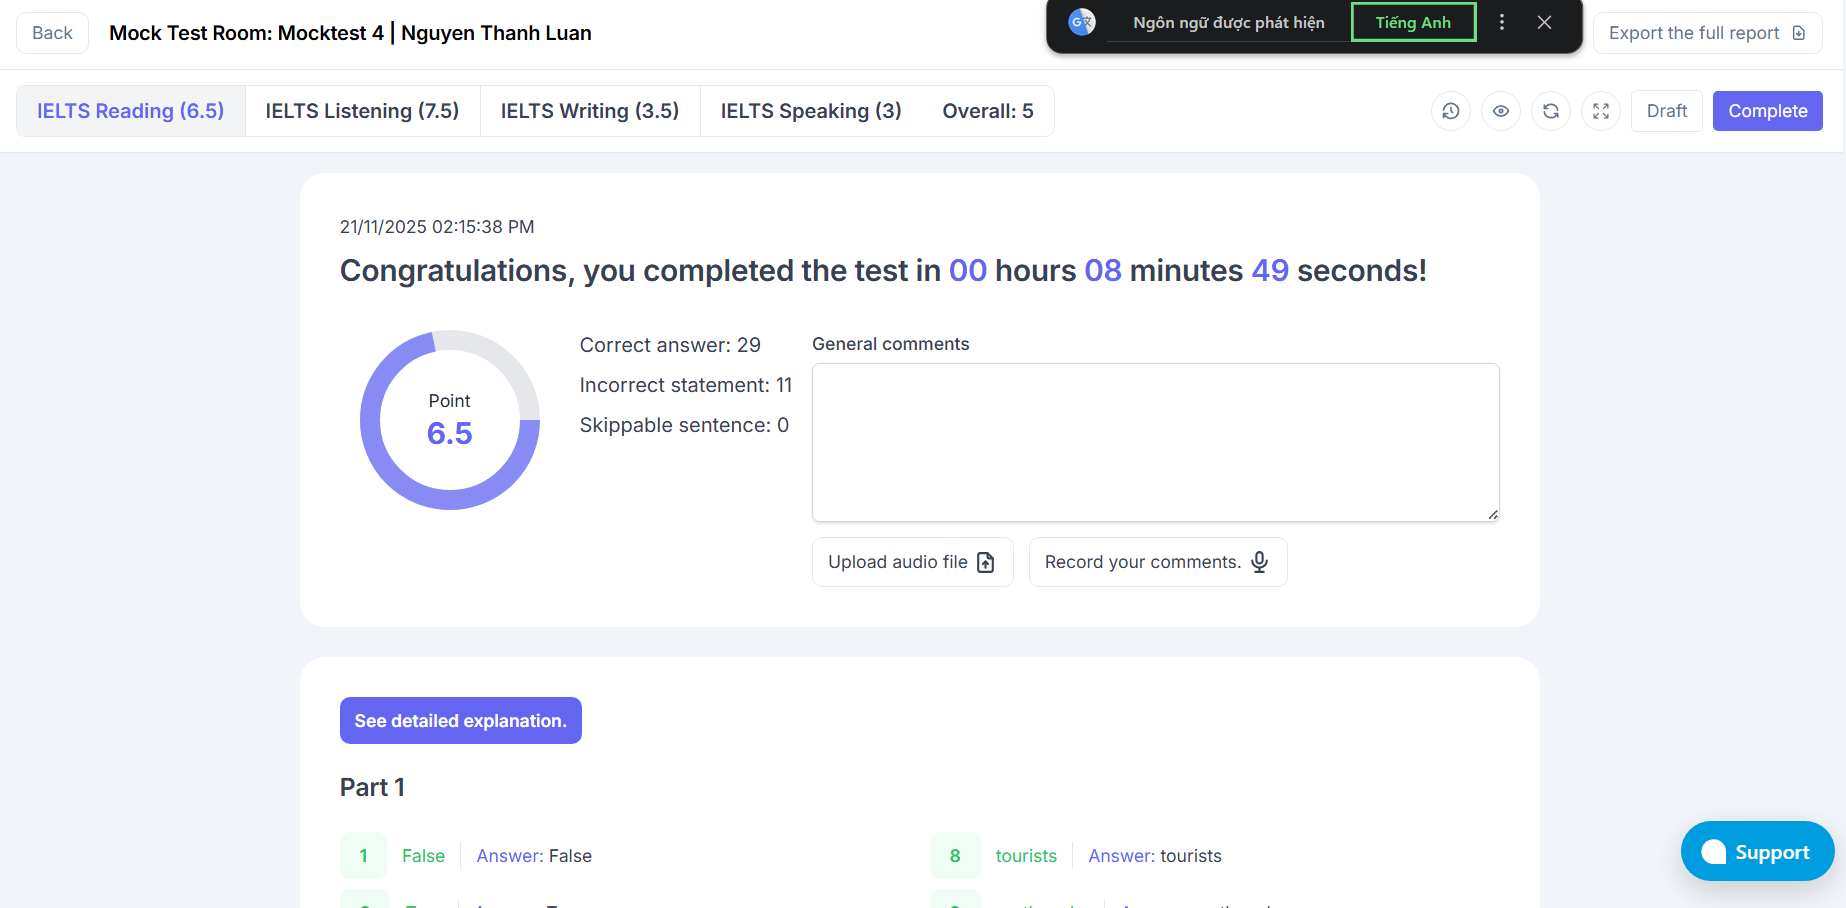Click Record your comments button

[x=1158, y=562]
